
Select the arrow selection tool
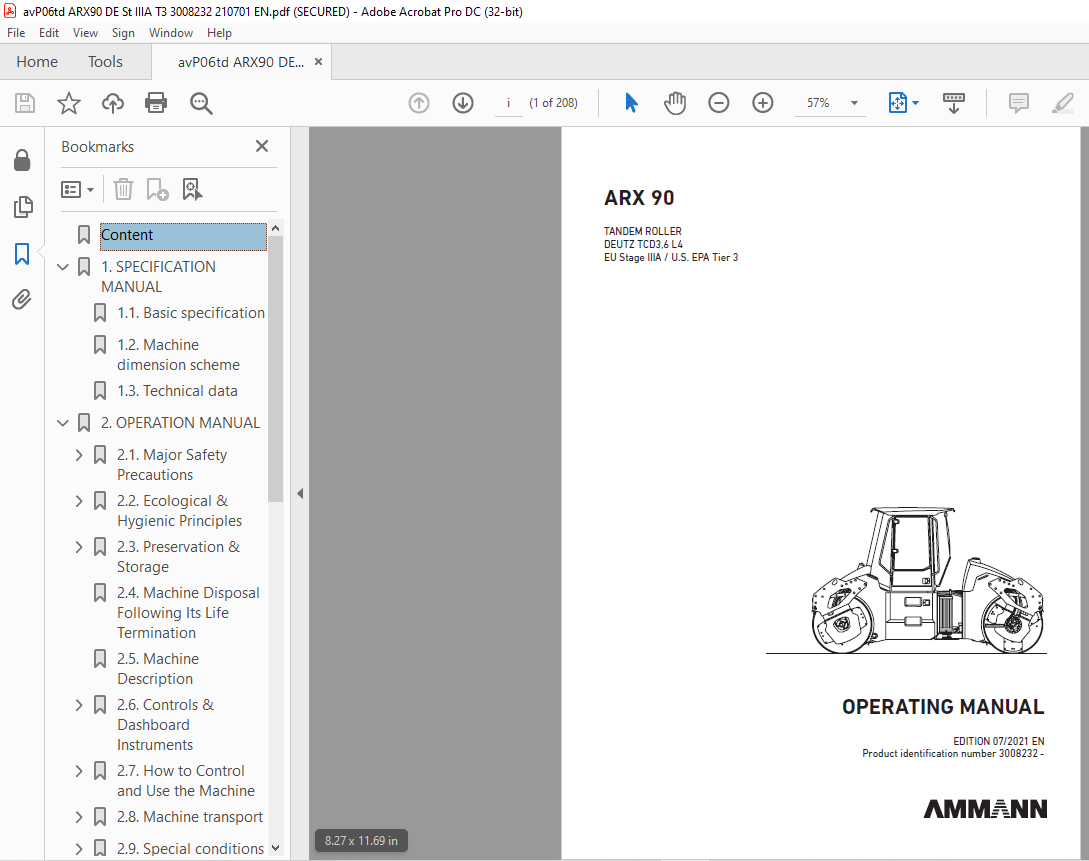(x=631, y=103)
